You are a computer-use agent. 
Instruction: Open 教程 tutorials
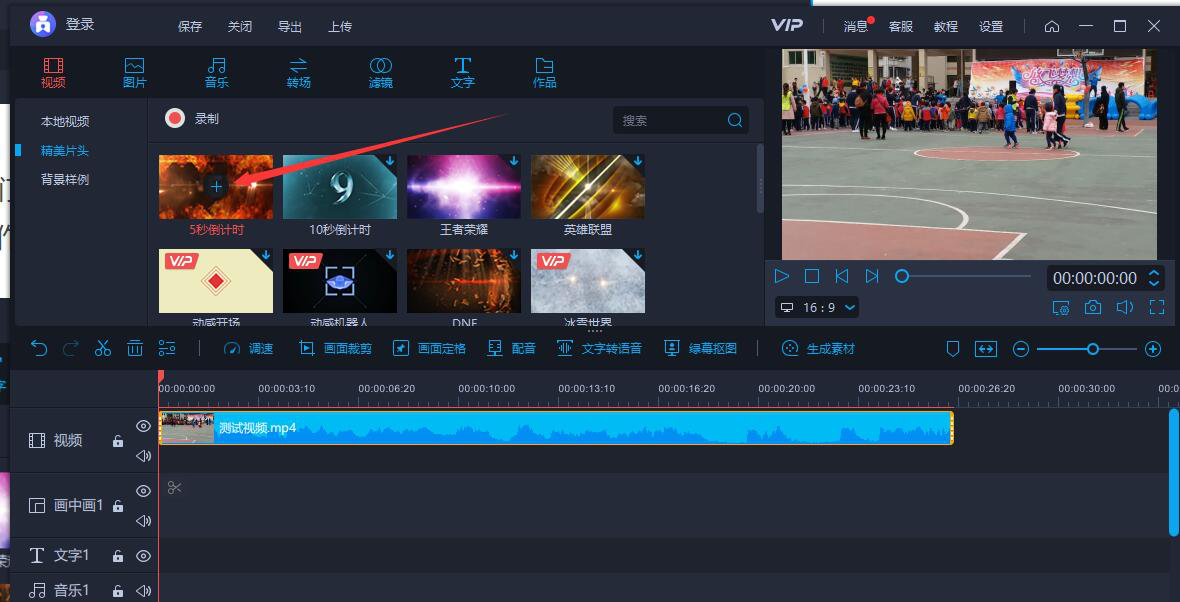(x=946, y=26)
